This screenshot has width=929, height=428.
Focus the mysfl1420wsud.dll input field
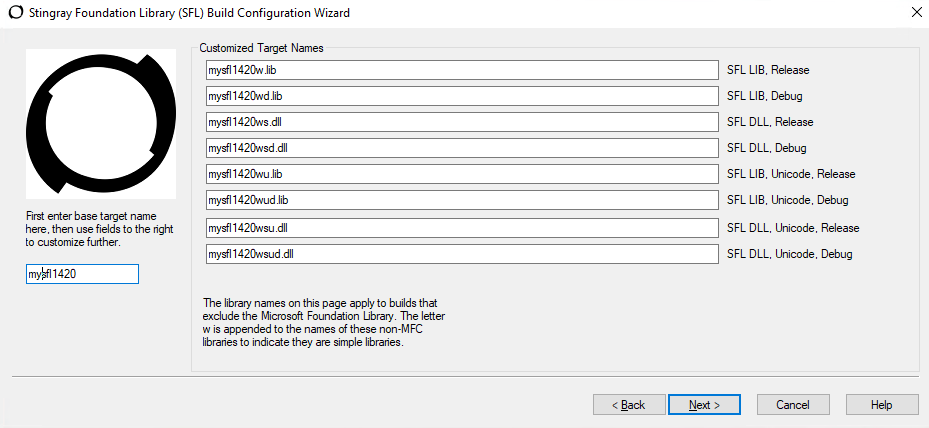[462, 254]
